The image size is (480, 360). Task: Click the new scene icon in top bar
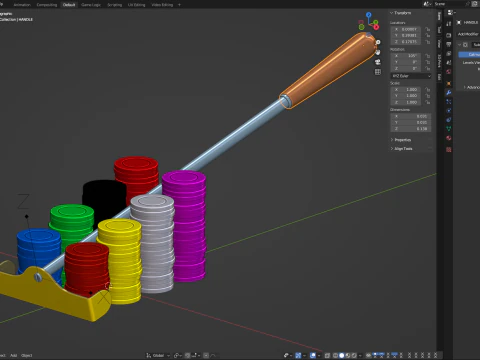pos(474,4)
